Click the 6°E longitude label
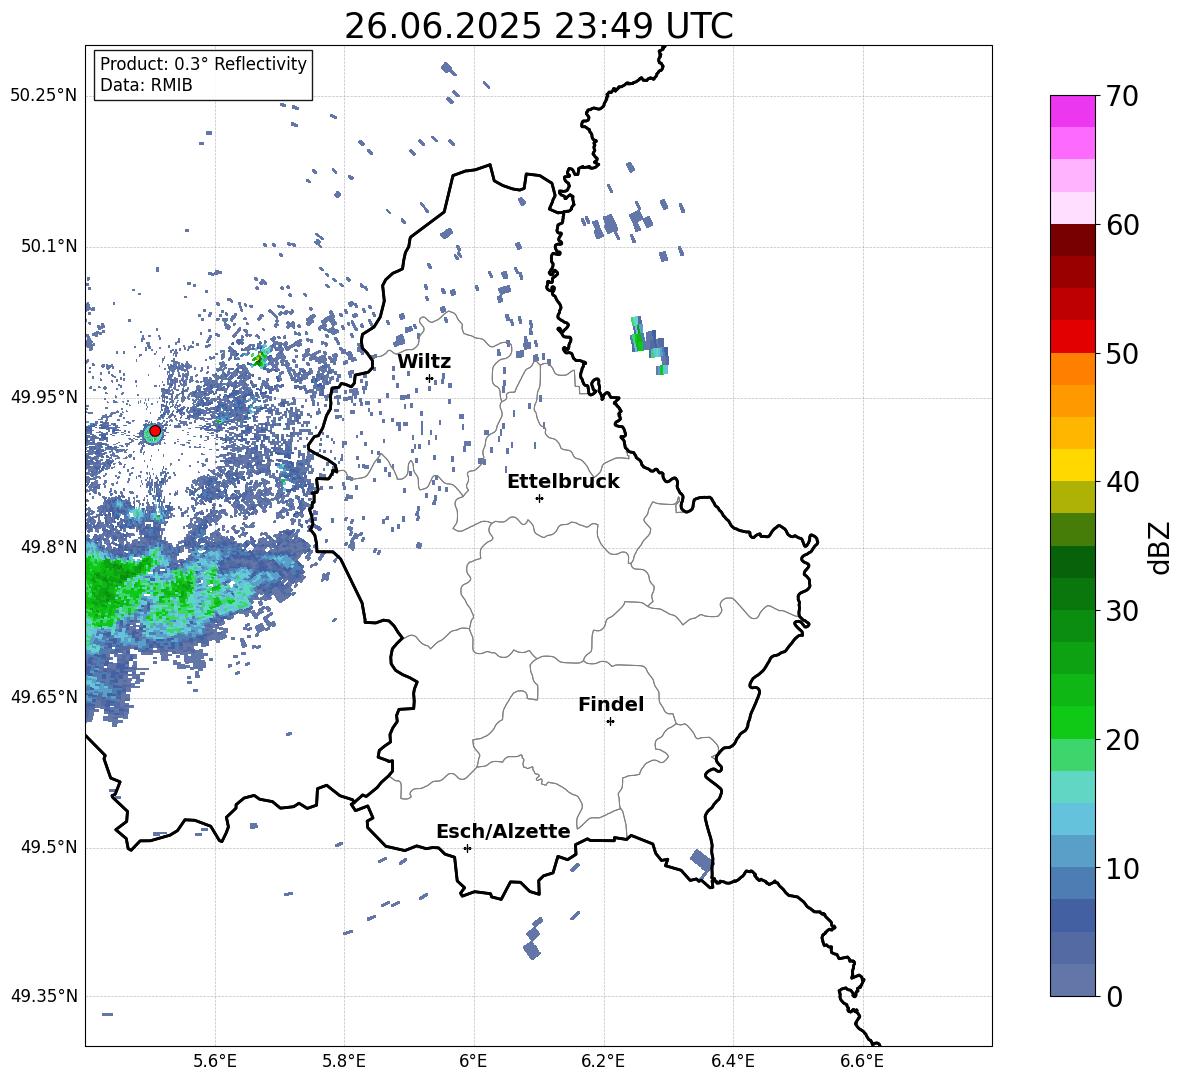 point(473,1061)
